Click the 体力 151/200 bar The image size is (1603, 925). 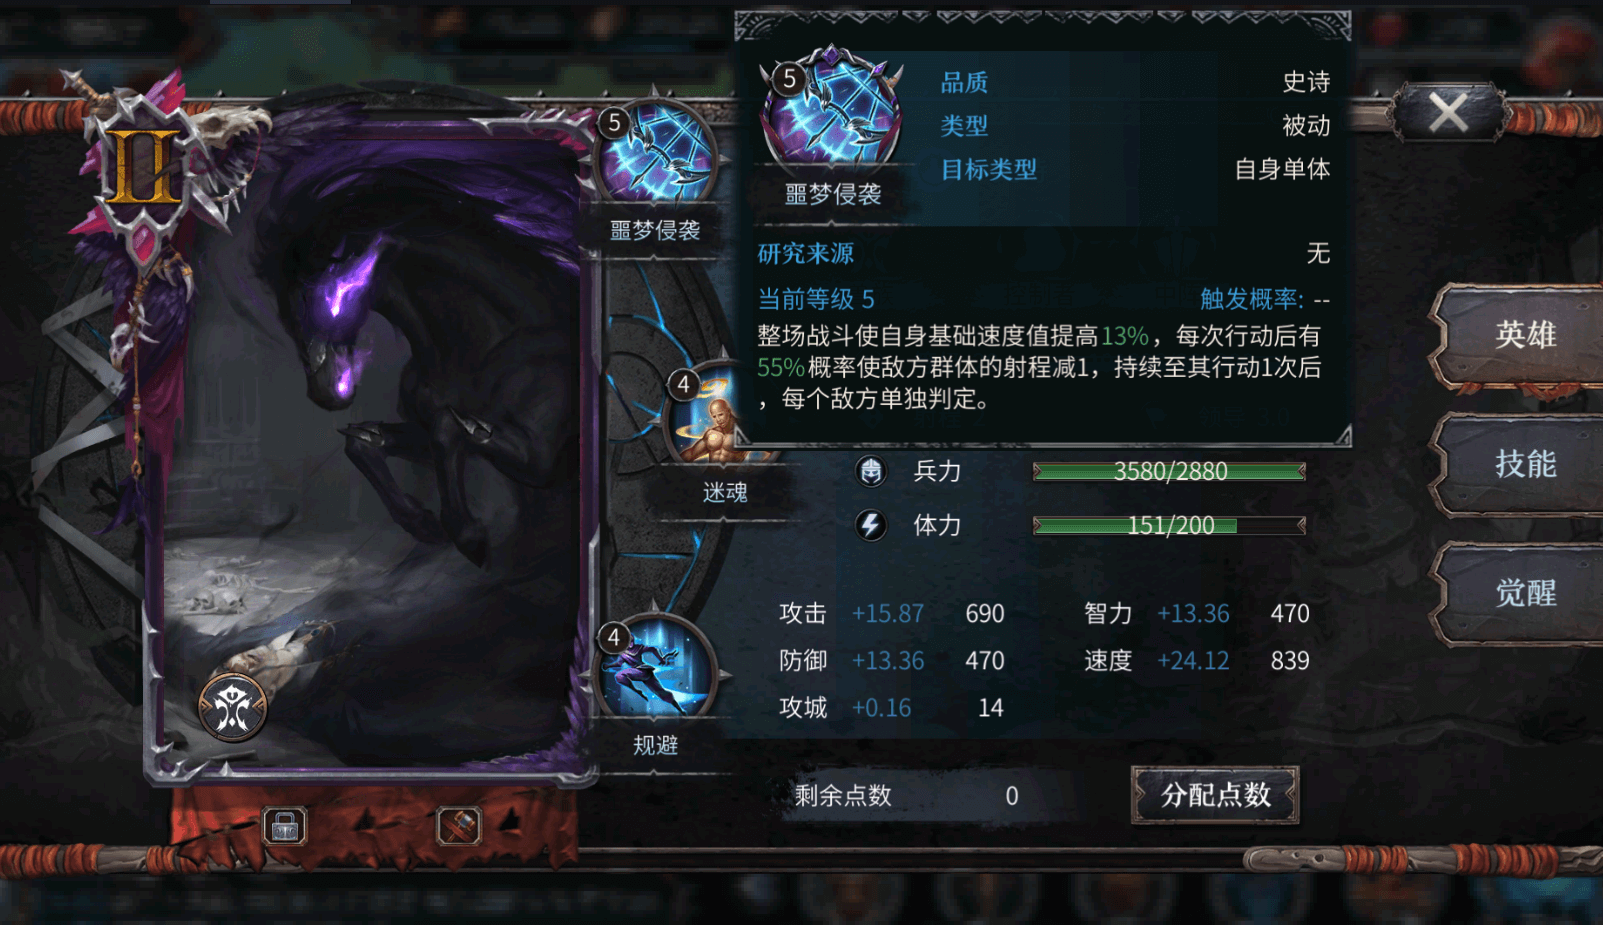(x=1169, y=525)
